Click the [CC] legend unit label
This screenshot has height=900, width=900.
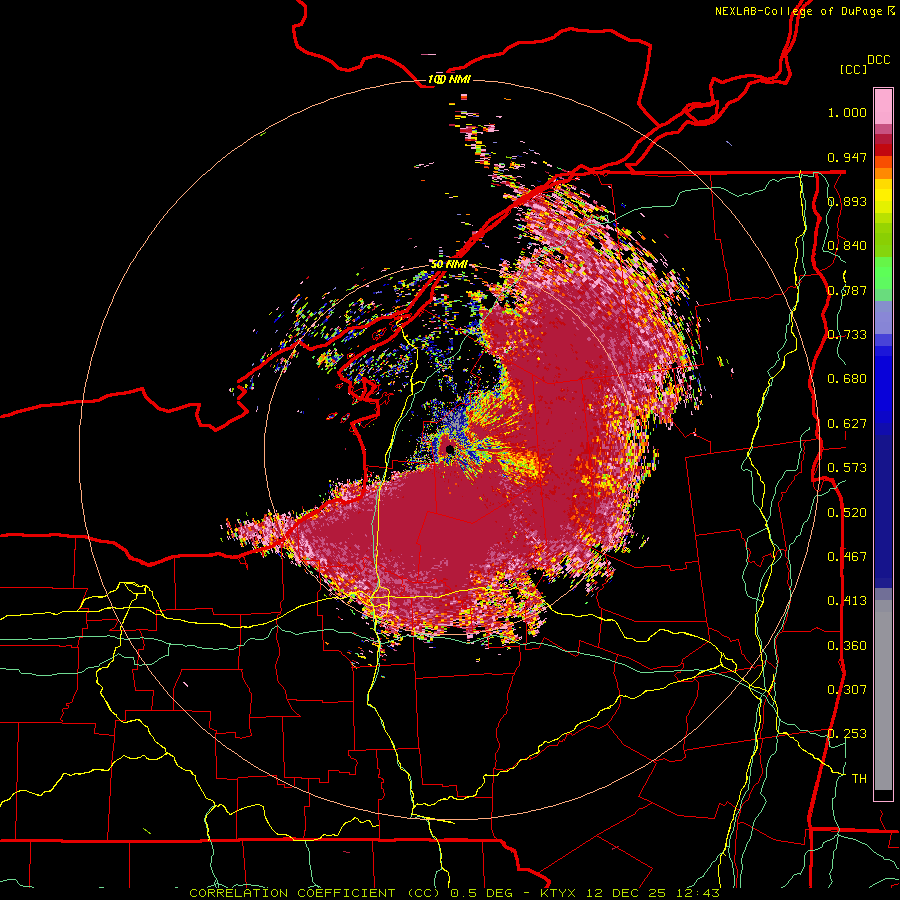pos(853,69)
